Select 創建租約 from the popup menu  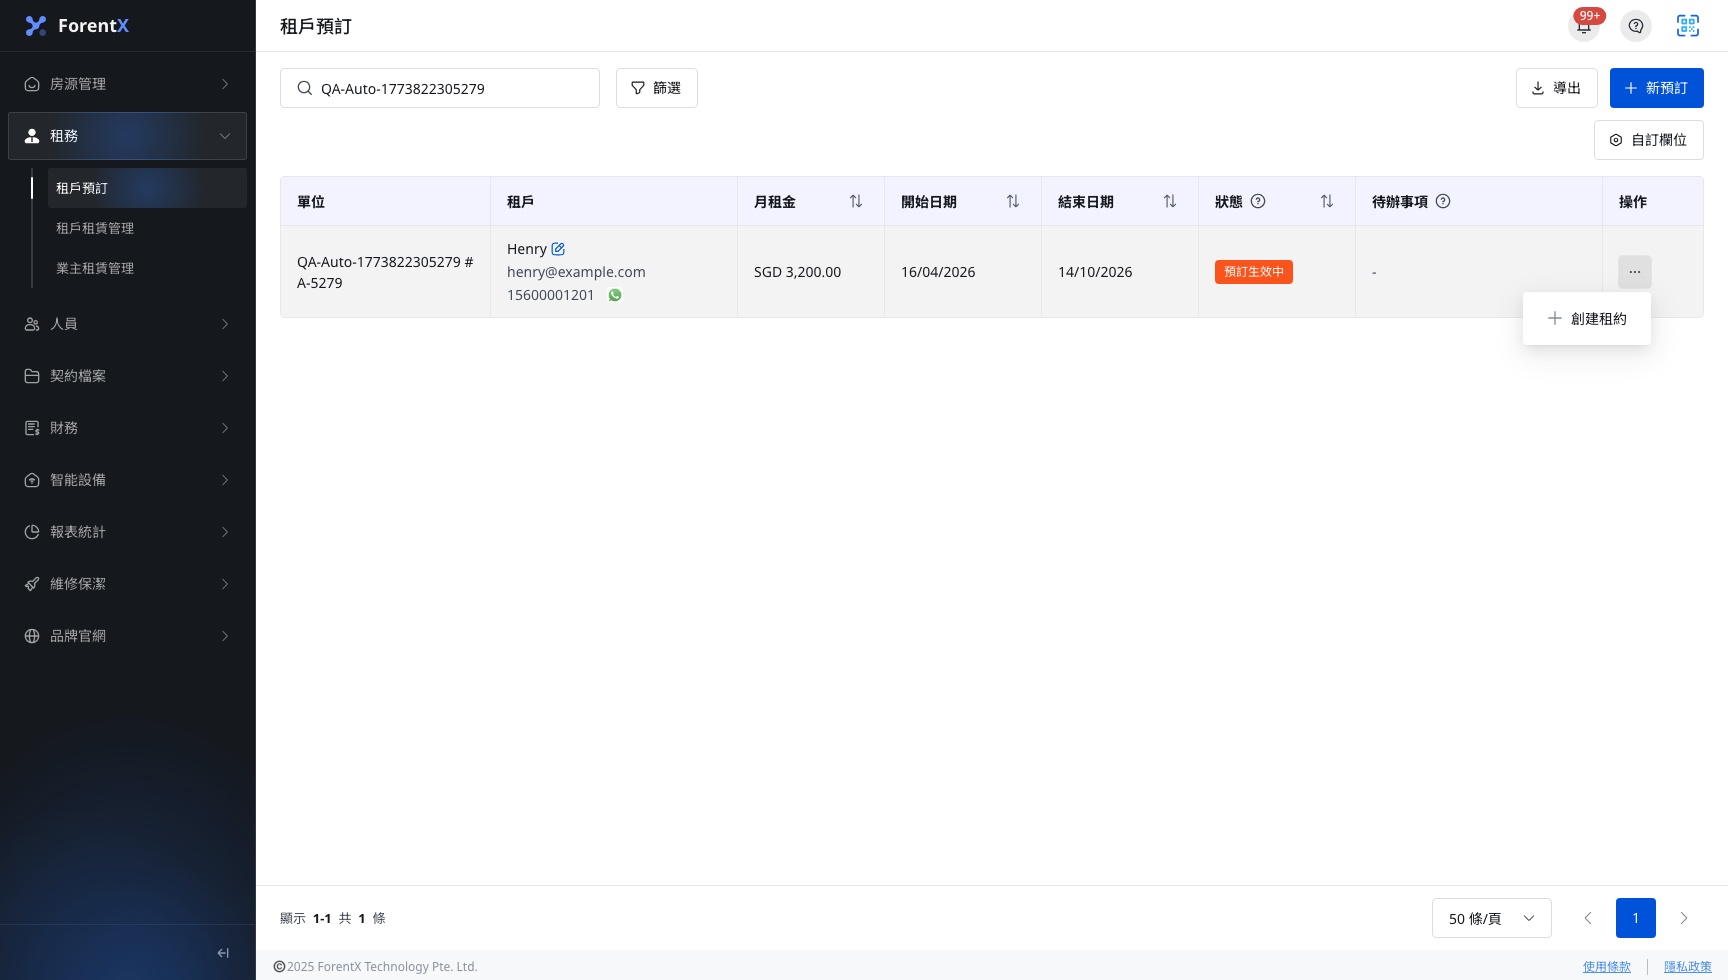pyautogui.click(x=1587, y=319)
